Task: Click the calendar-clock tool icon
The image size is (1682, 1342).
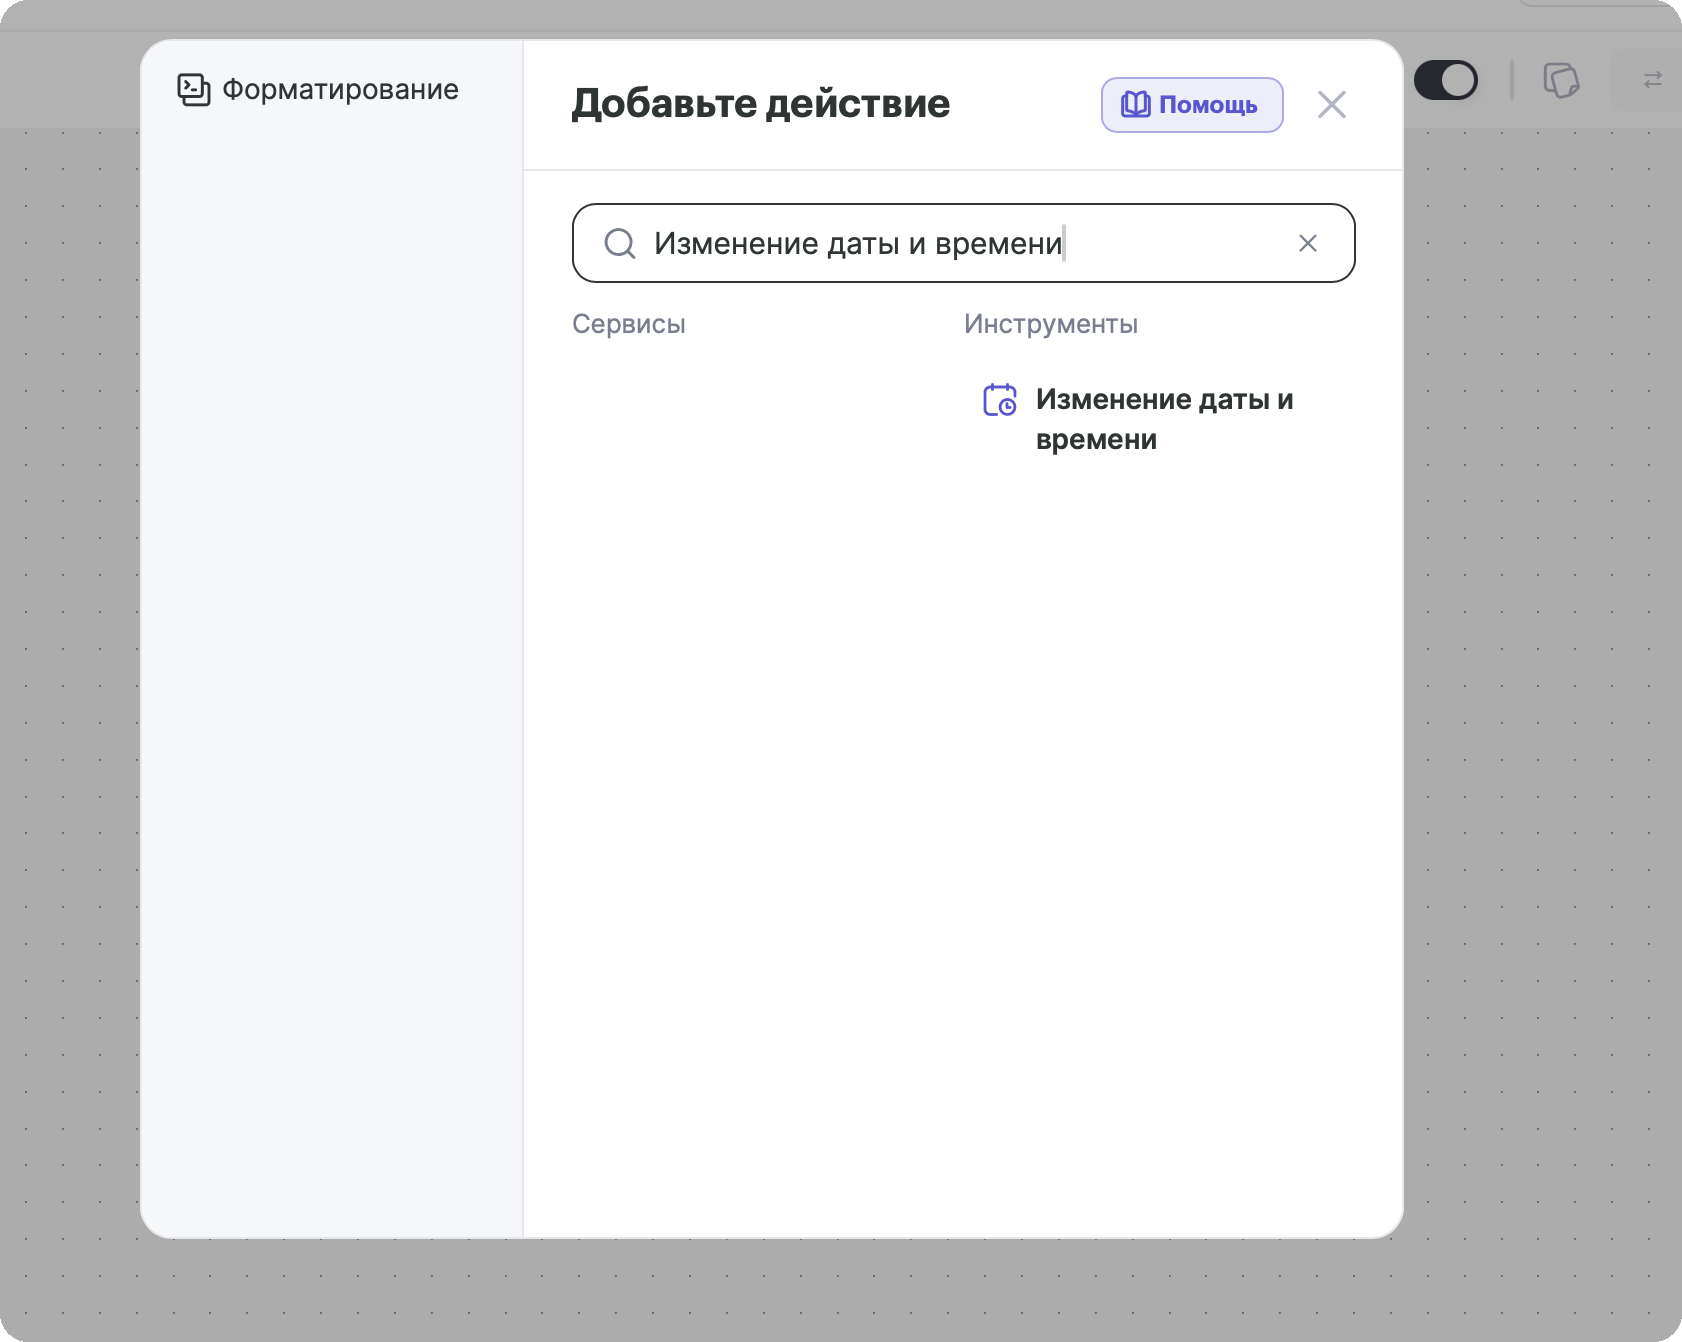Action: coord(1000,400)
